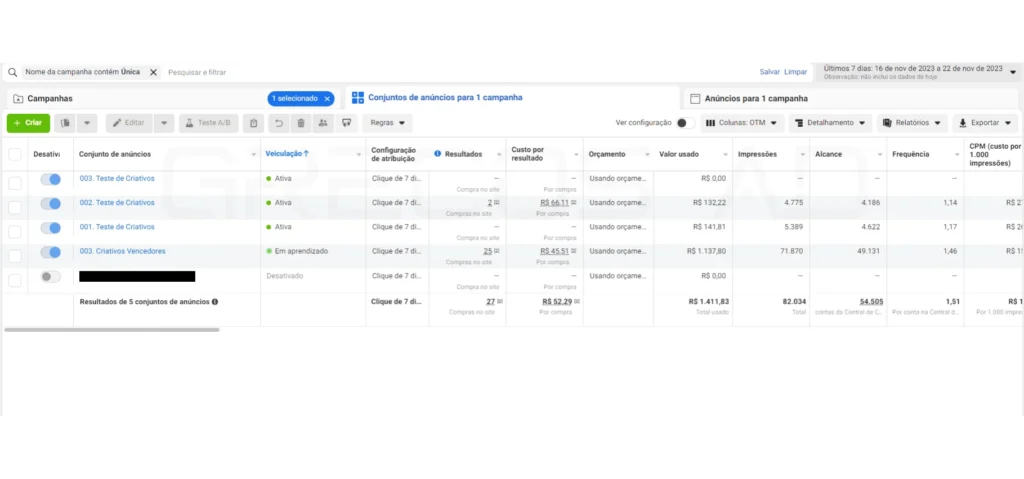Click the info icon beside Resultados header
The height and width of the screenshot is (479, 1024).
(437, 154)
